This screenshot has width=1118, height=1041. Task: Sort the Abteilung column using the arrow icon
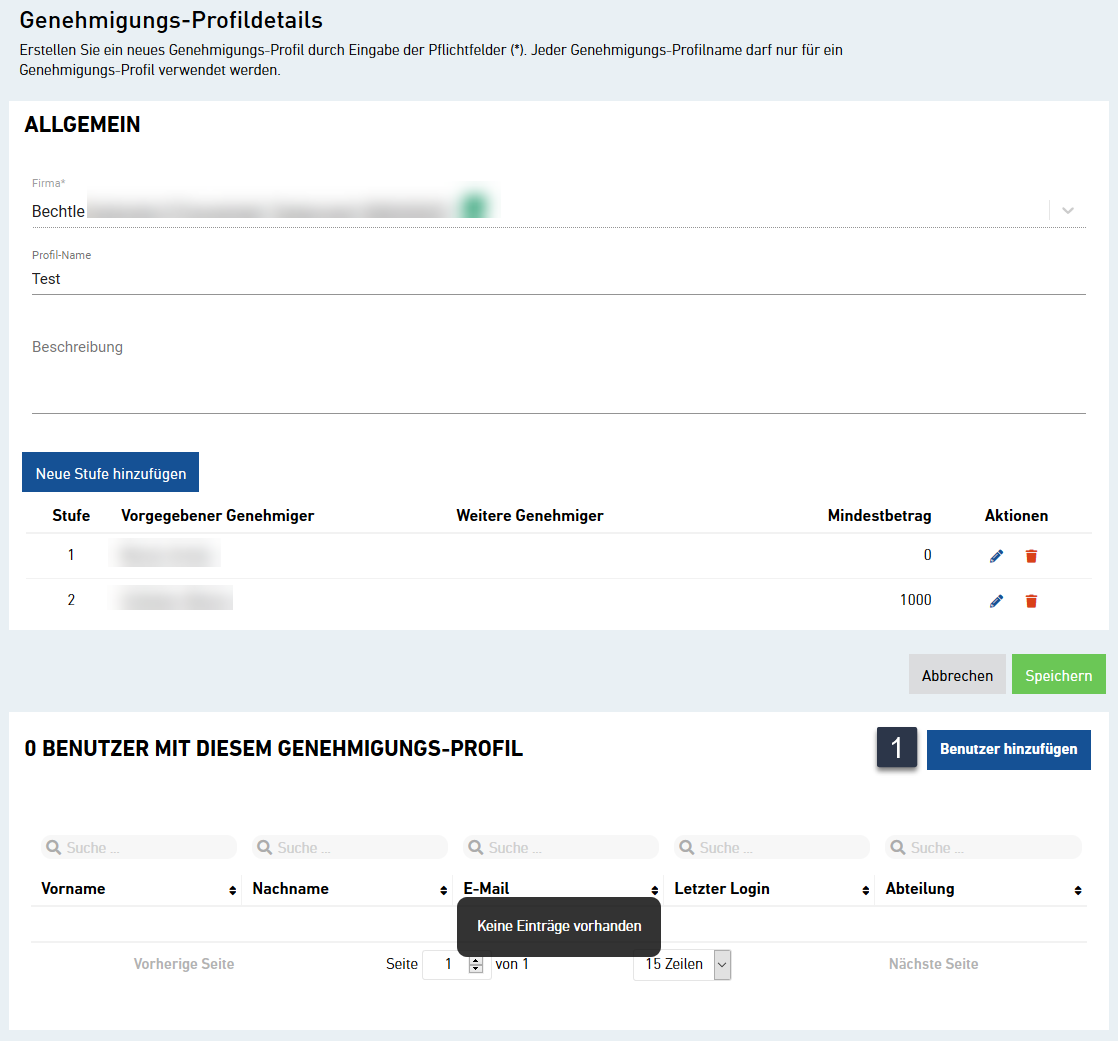(1078, 888)
